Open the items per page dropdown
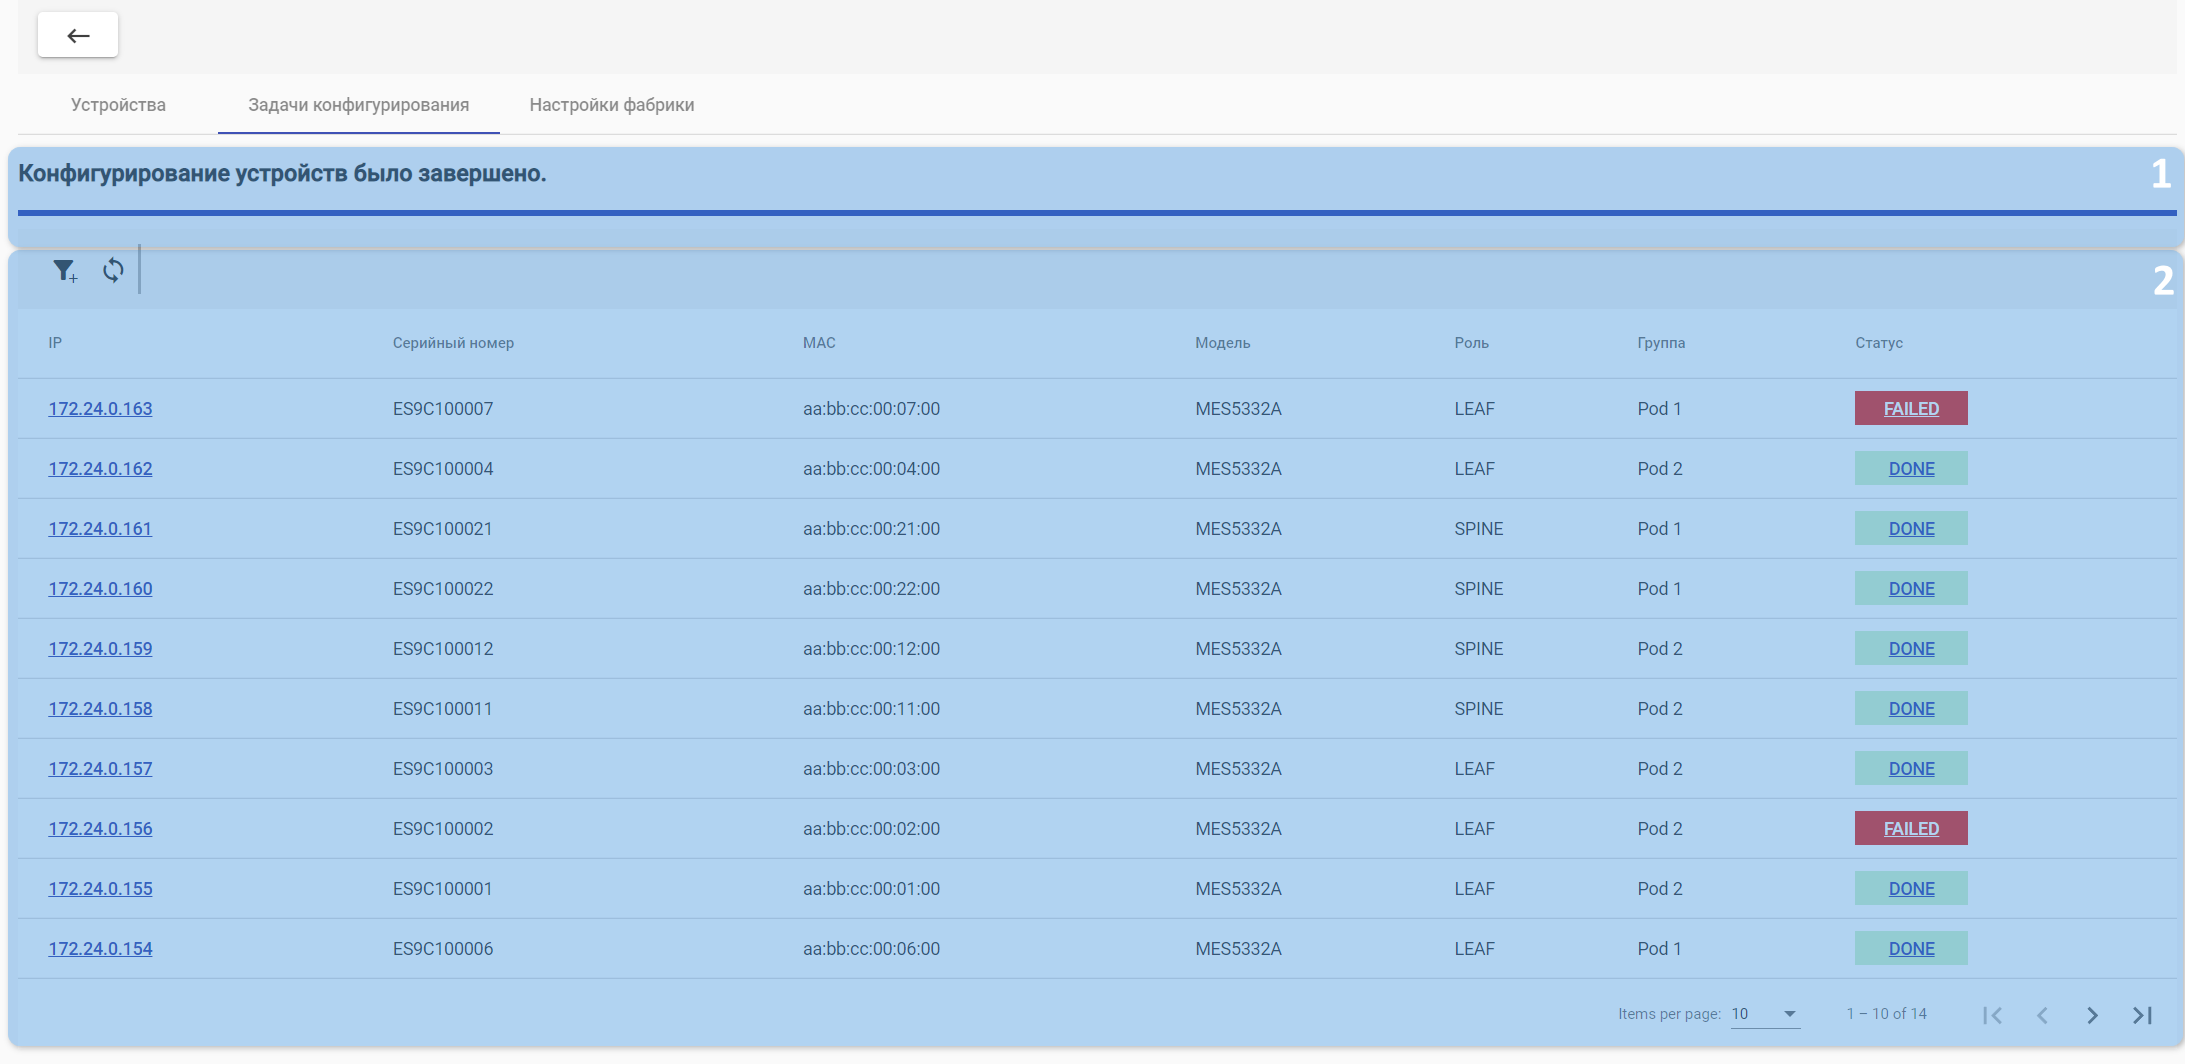Viewport: 2185px width, 1064px height. pyautogui.click(x=1765, y=1014)
